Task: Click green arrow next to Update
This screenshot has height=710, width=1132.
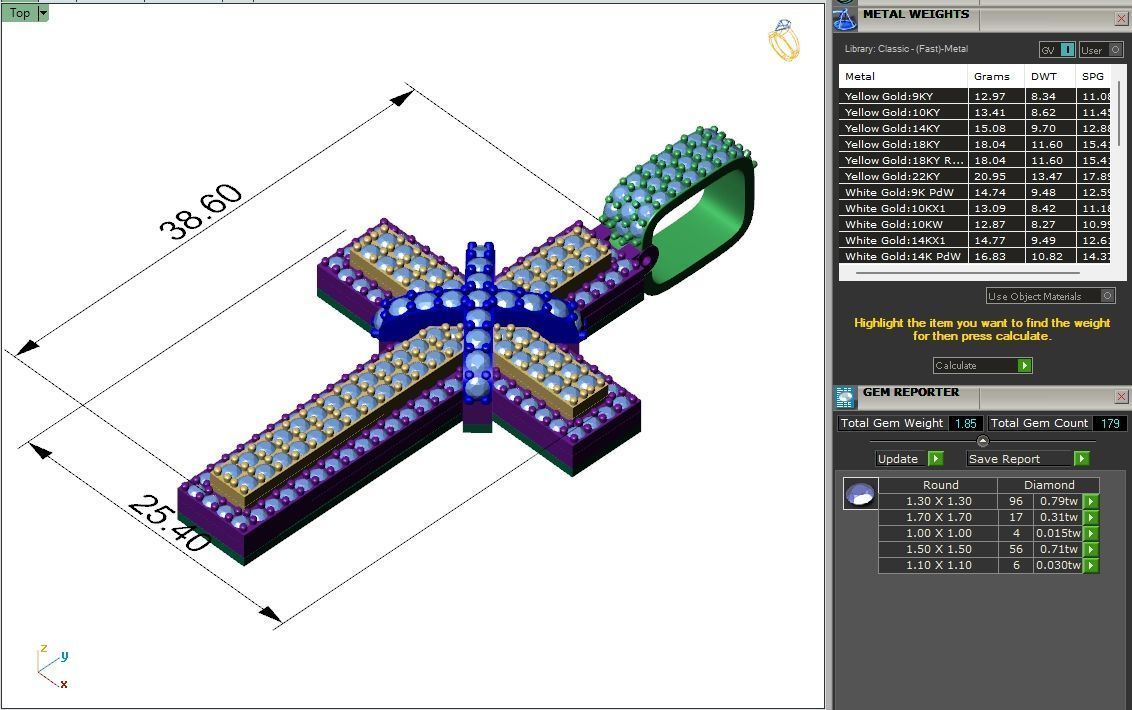Action: coord(935,459)
